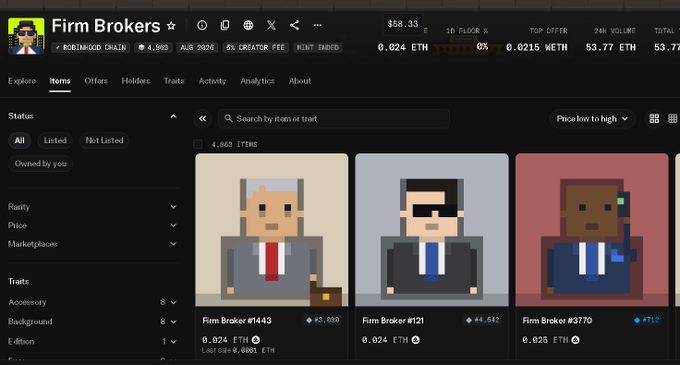The image size is (680, 365).
Task: Click the 4,863 ITEMS count label
Action: (234, 144)
